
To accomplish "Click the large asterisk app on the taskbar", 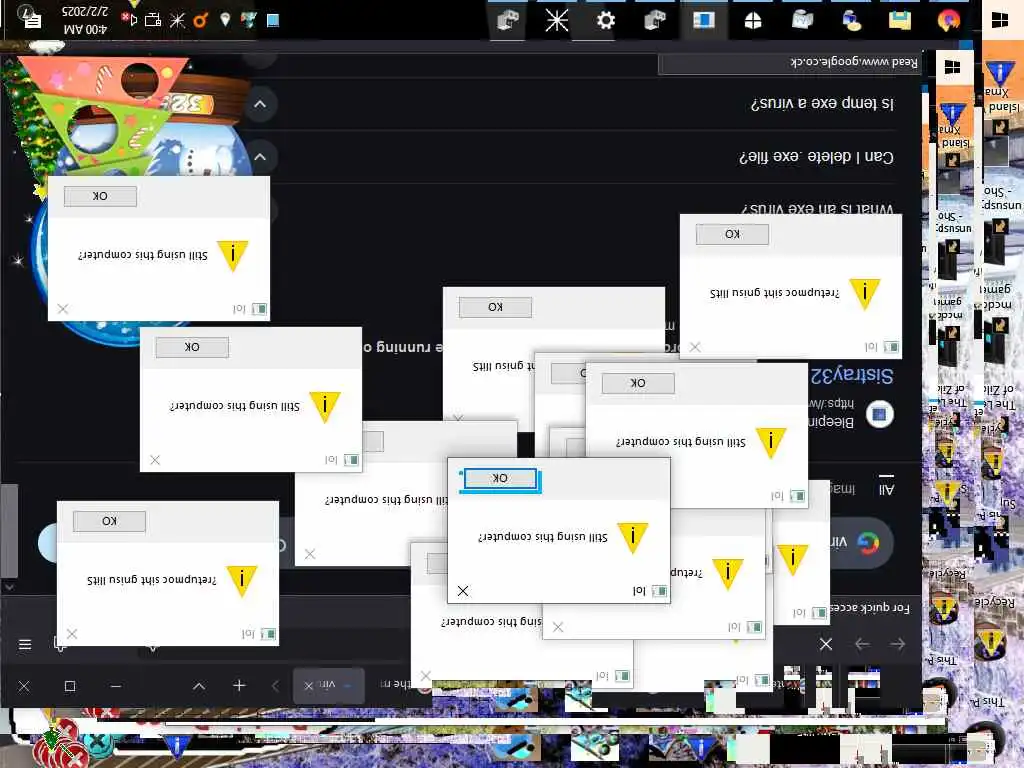I will pyautogui.click(x=556, y=20).
